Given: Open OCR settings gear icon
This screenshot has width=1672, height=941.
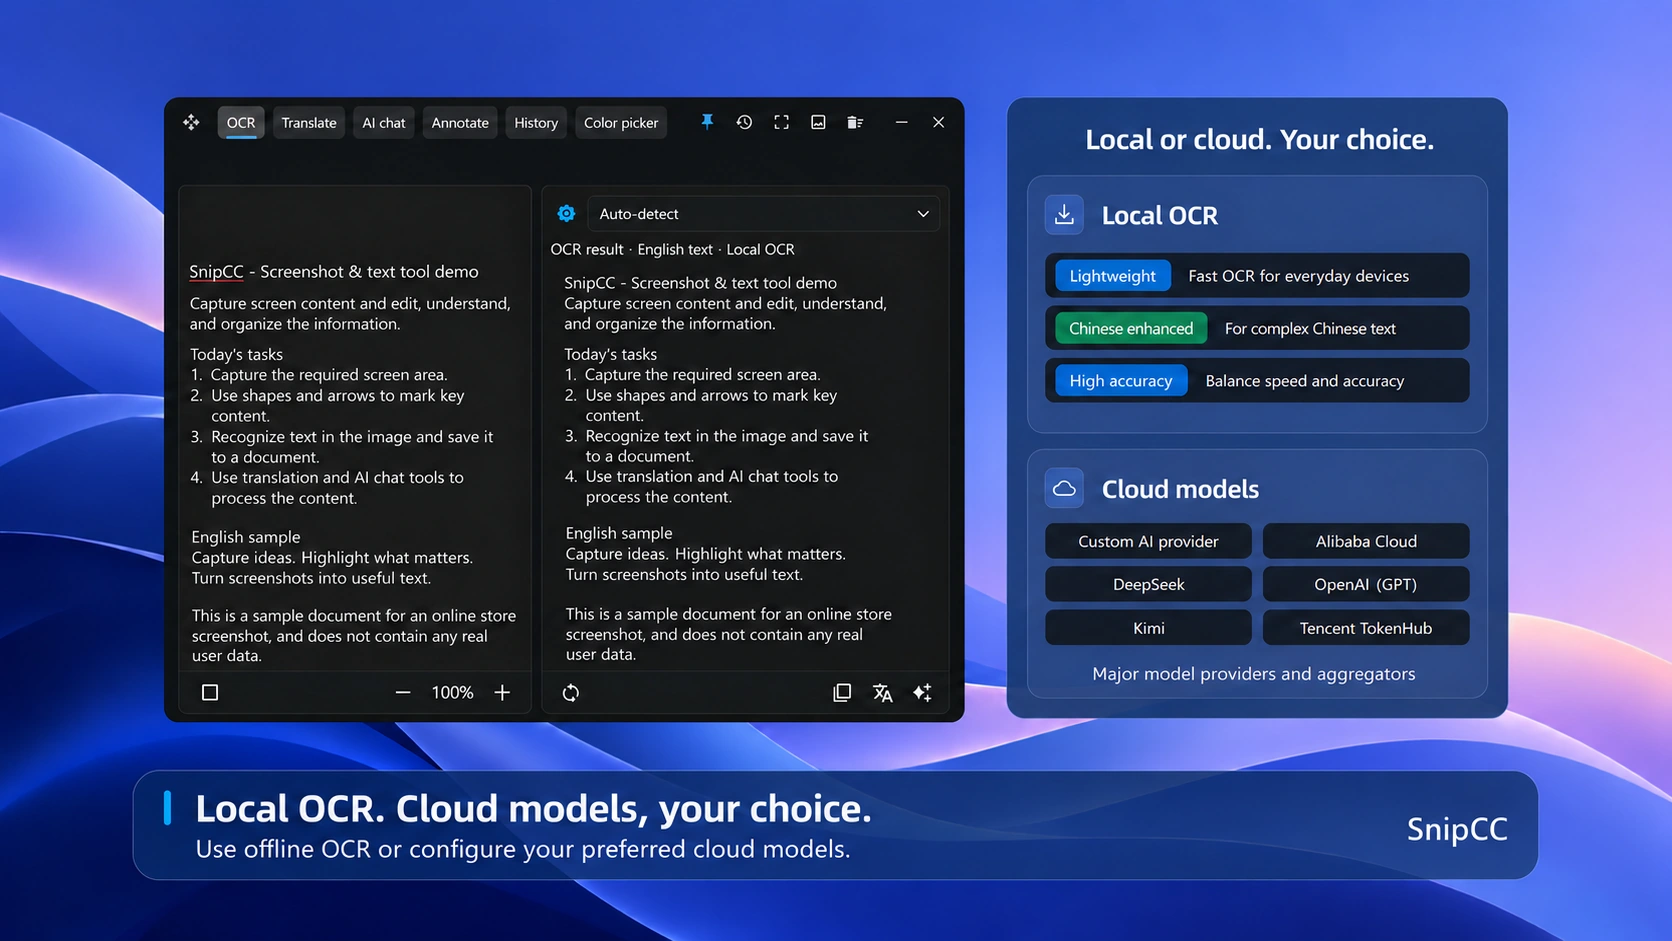Looking at the screenshot, I should [x=566, y=213].
